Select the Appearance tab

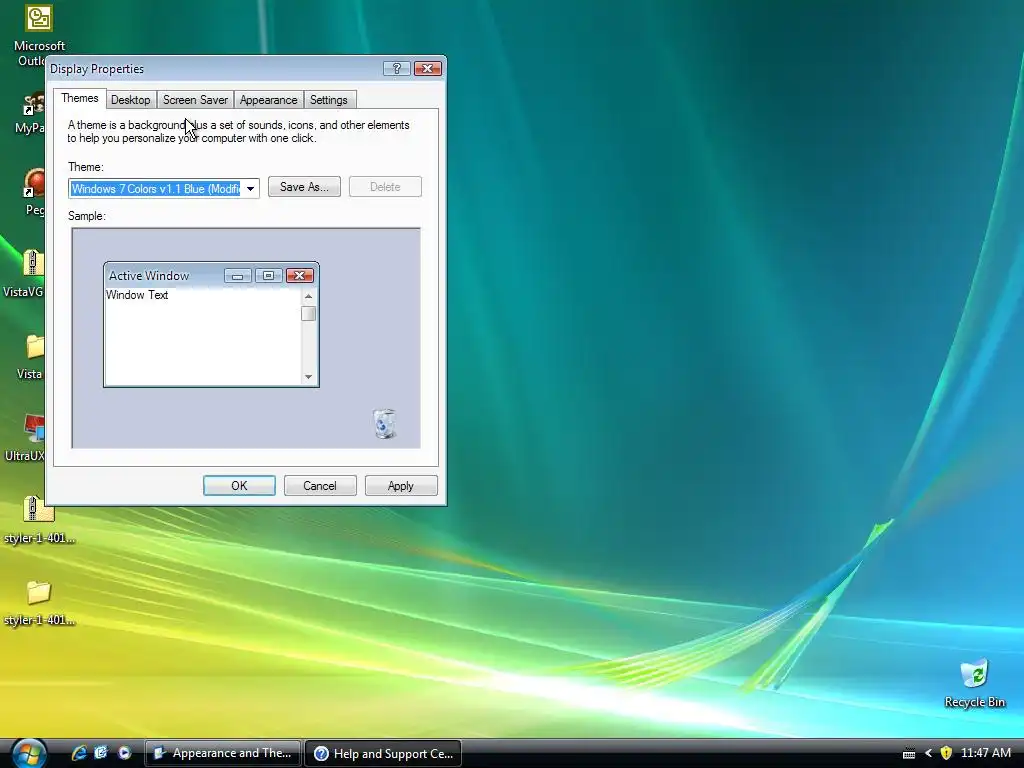pos(268,100)
